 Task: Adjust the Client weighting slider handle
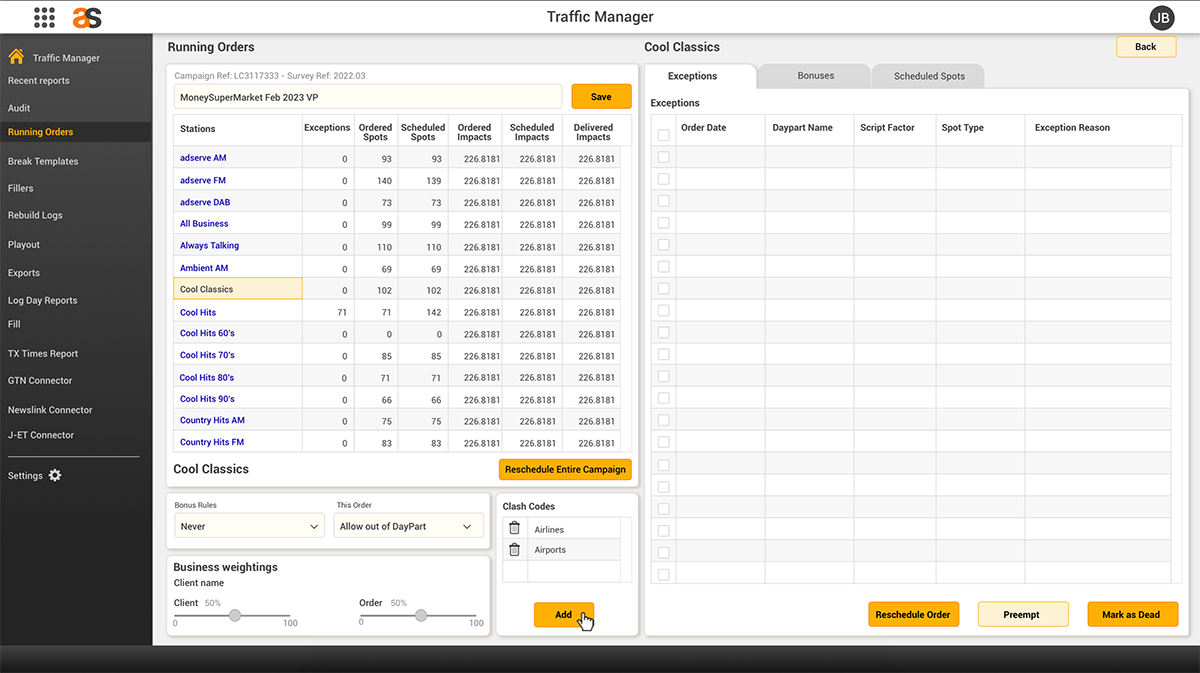pyautogui.click(x=235, y=615)
